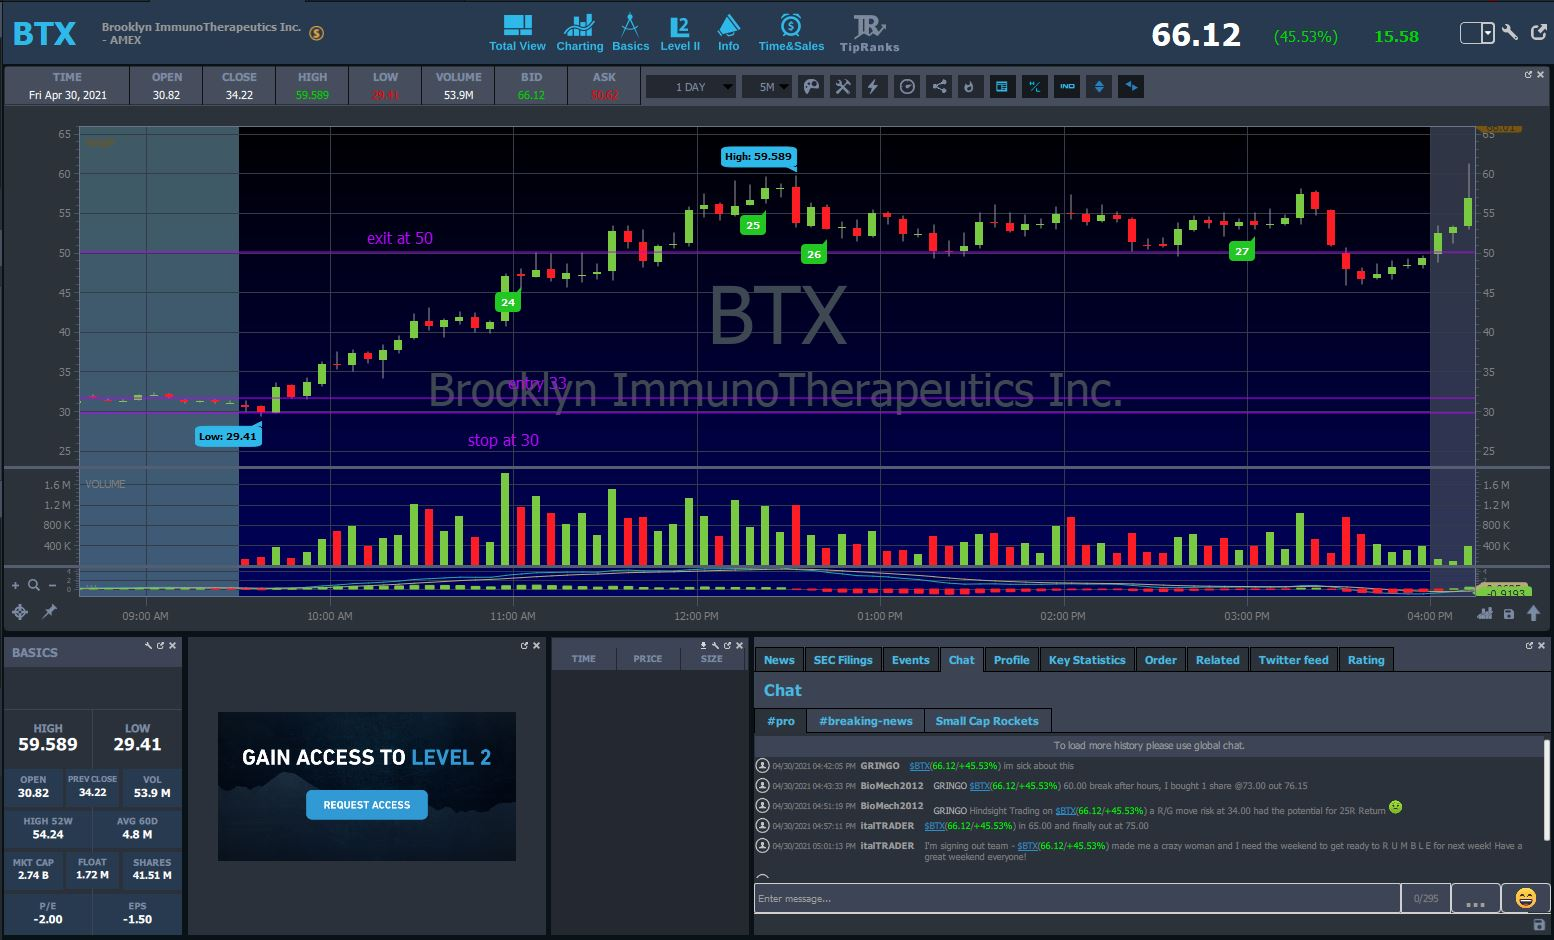The height and width of the screenshot is (940, 1554).
Task: Click the share icon in chart toolbar
Action: pos(939,87)
